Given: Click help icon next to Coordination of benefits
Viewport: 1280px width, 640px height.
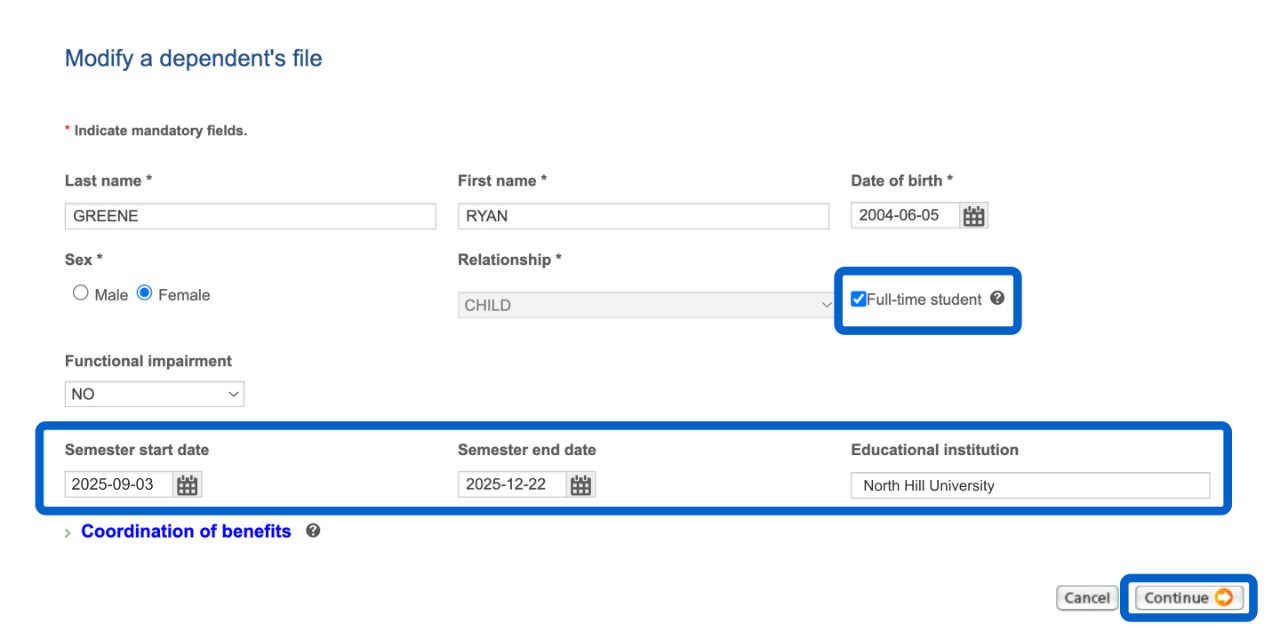Looking at the screenshot, I should [x=313, y=531].
